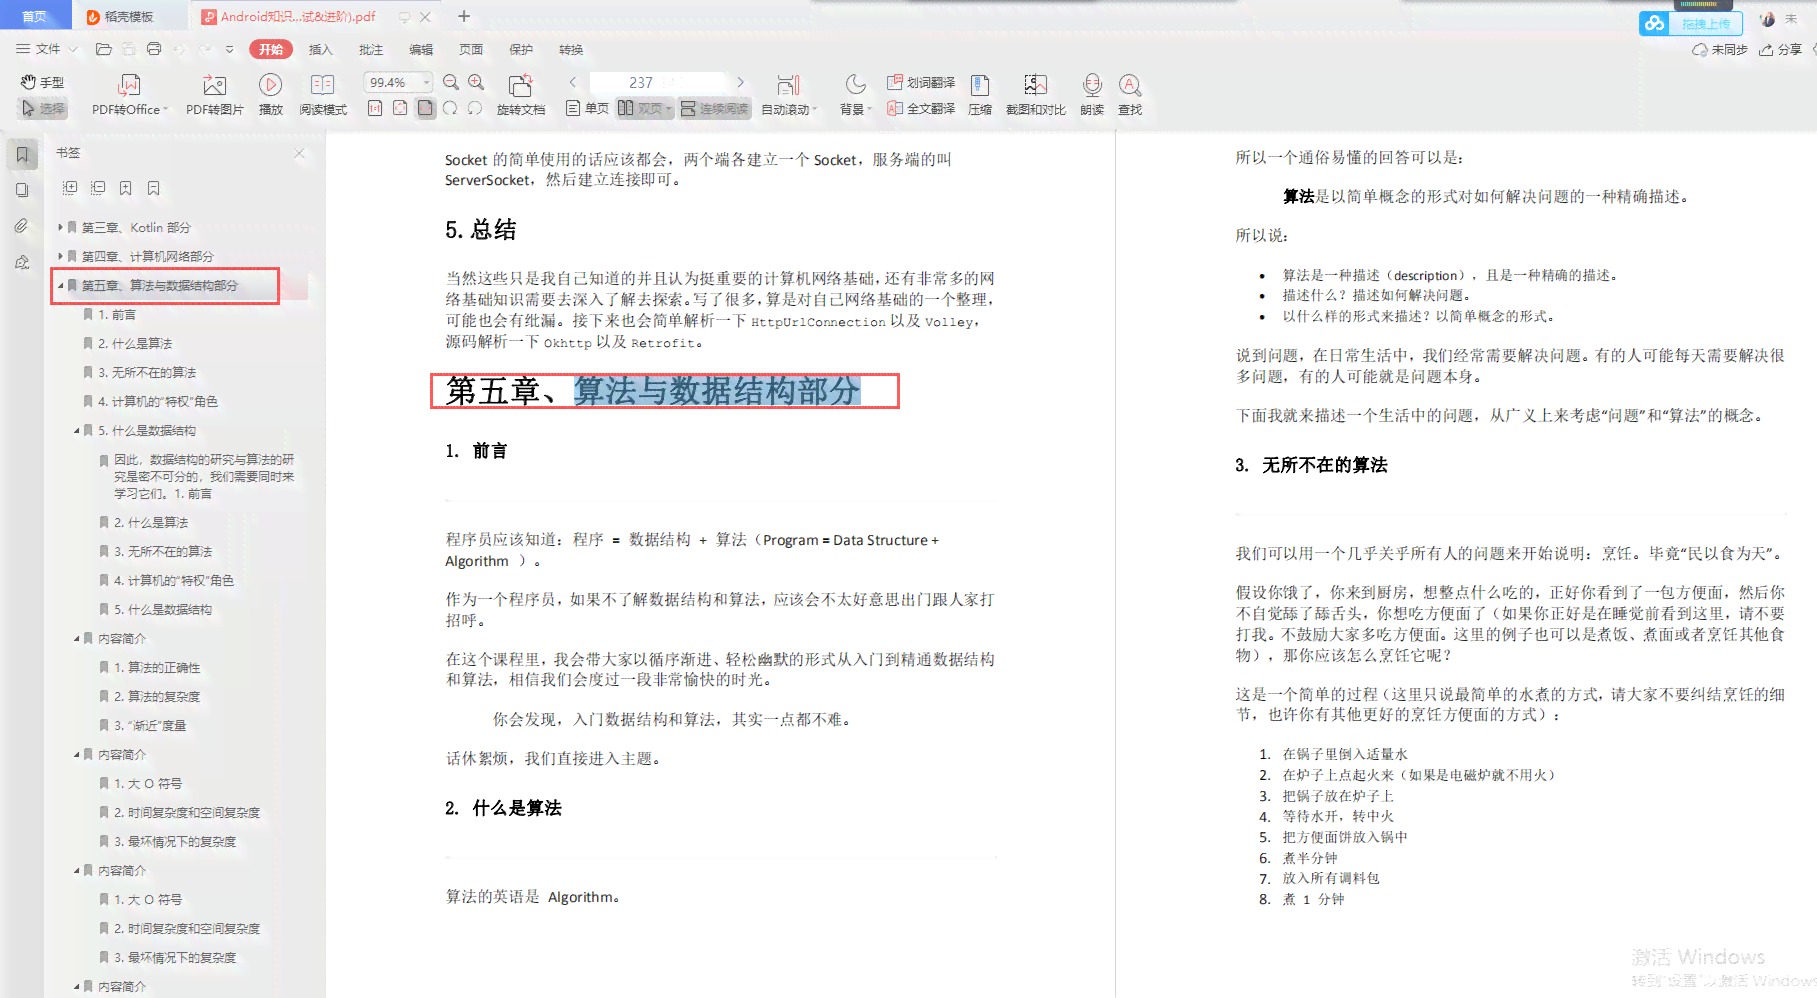Open the page thumbnails sidebar icon
This screenshot has width=1817, height=998.
coord(22,190)
